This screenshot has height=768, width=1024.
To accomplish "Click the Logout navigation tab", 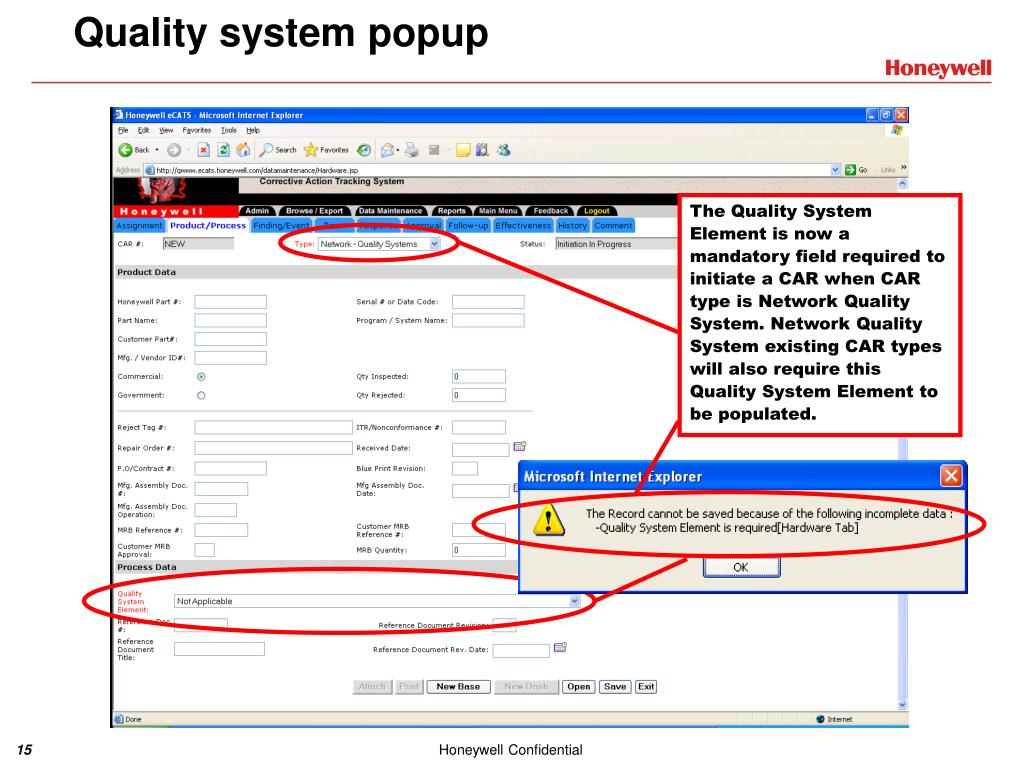I will pyautogui.click(x=597, y=211).
